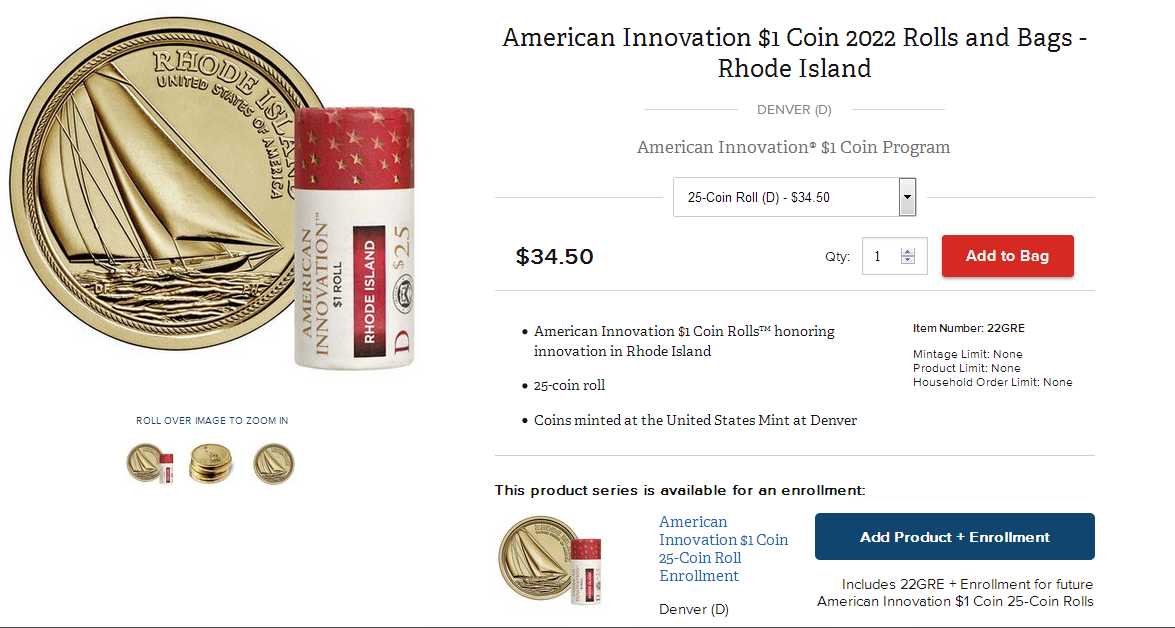Click the DENVER (D) mint mark label
1175x628 pixels.
[793, 109]
